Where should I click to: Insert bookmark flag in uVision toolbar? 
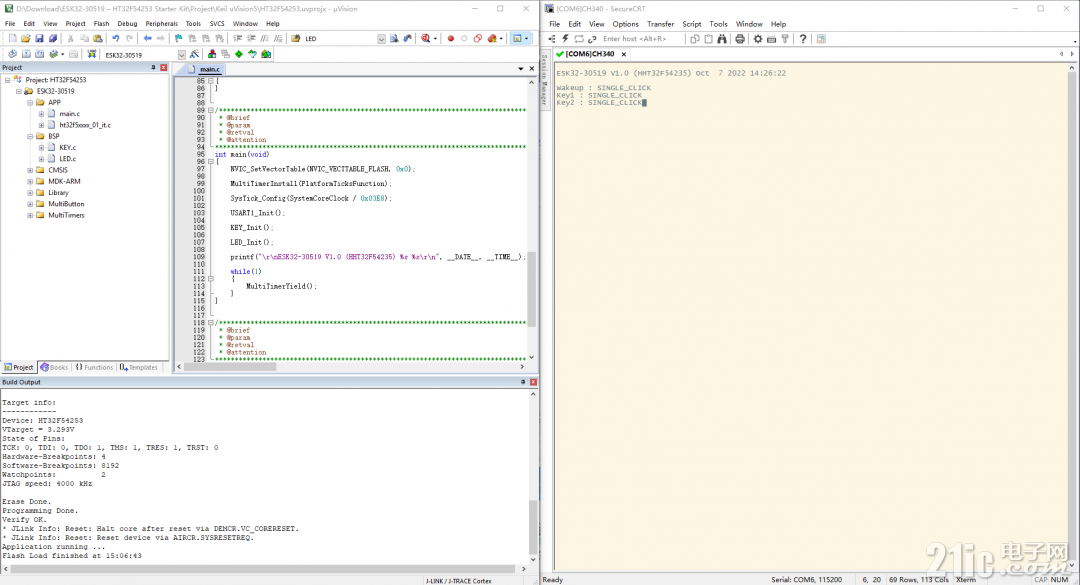[x=178, y=39]
